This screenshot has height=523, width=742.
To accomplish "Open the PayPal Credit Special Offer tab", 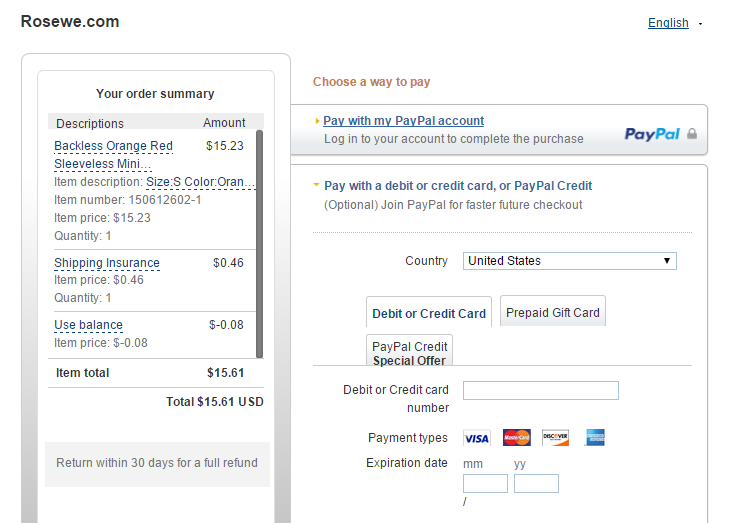I will coord(410,353).
